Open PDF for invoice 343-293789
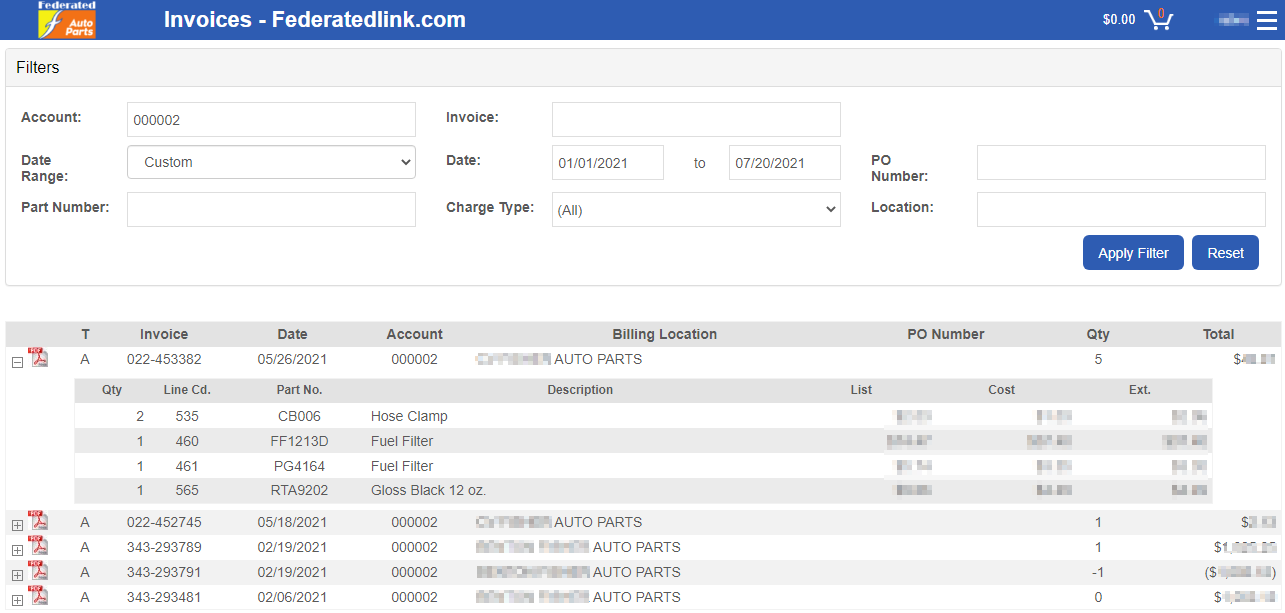Screen dimensions: 1285x613 (38, 546)
